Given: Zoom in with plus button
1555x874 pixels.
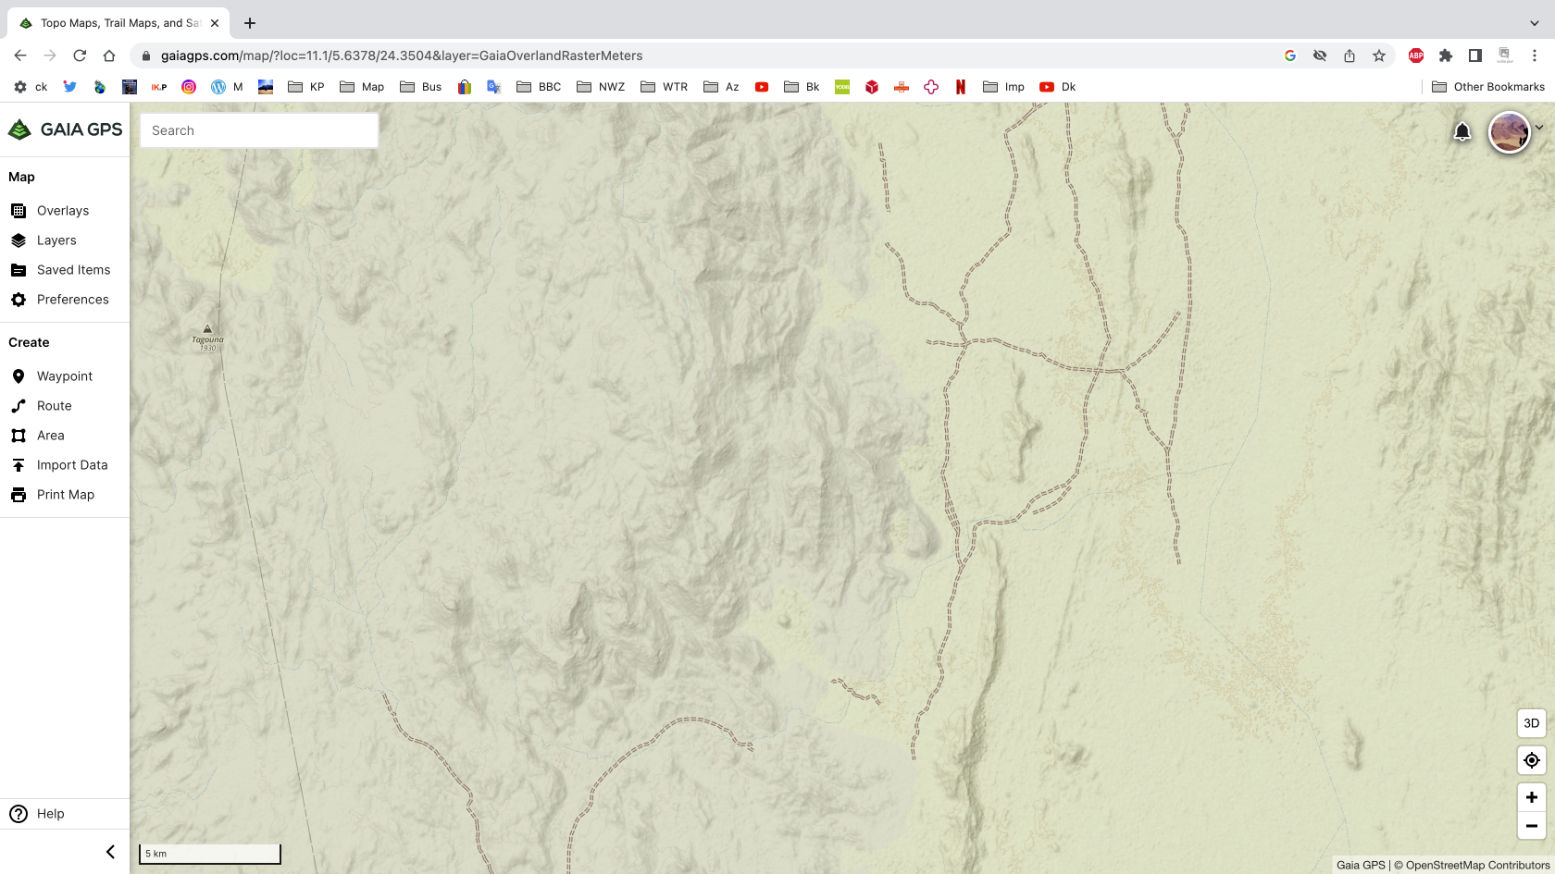Looking at the screenshot, I should [x=1531, y=797].
